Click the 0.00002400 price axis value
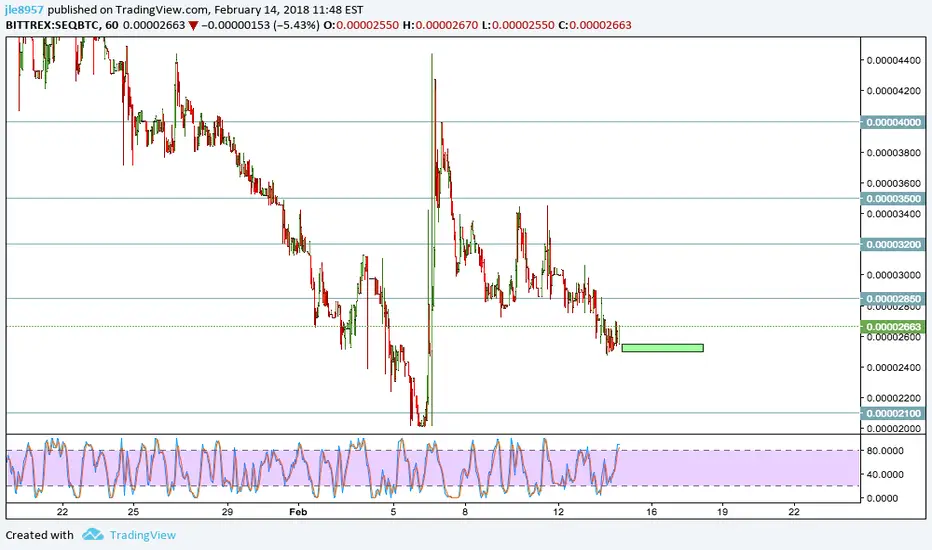The width and height of the screenshot is (932, 550). [x=893, y=367]
